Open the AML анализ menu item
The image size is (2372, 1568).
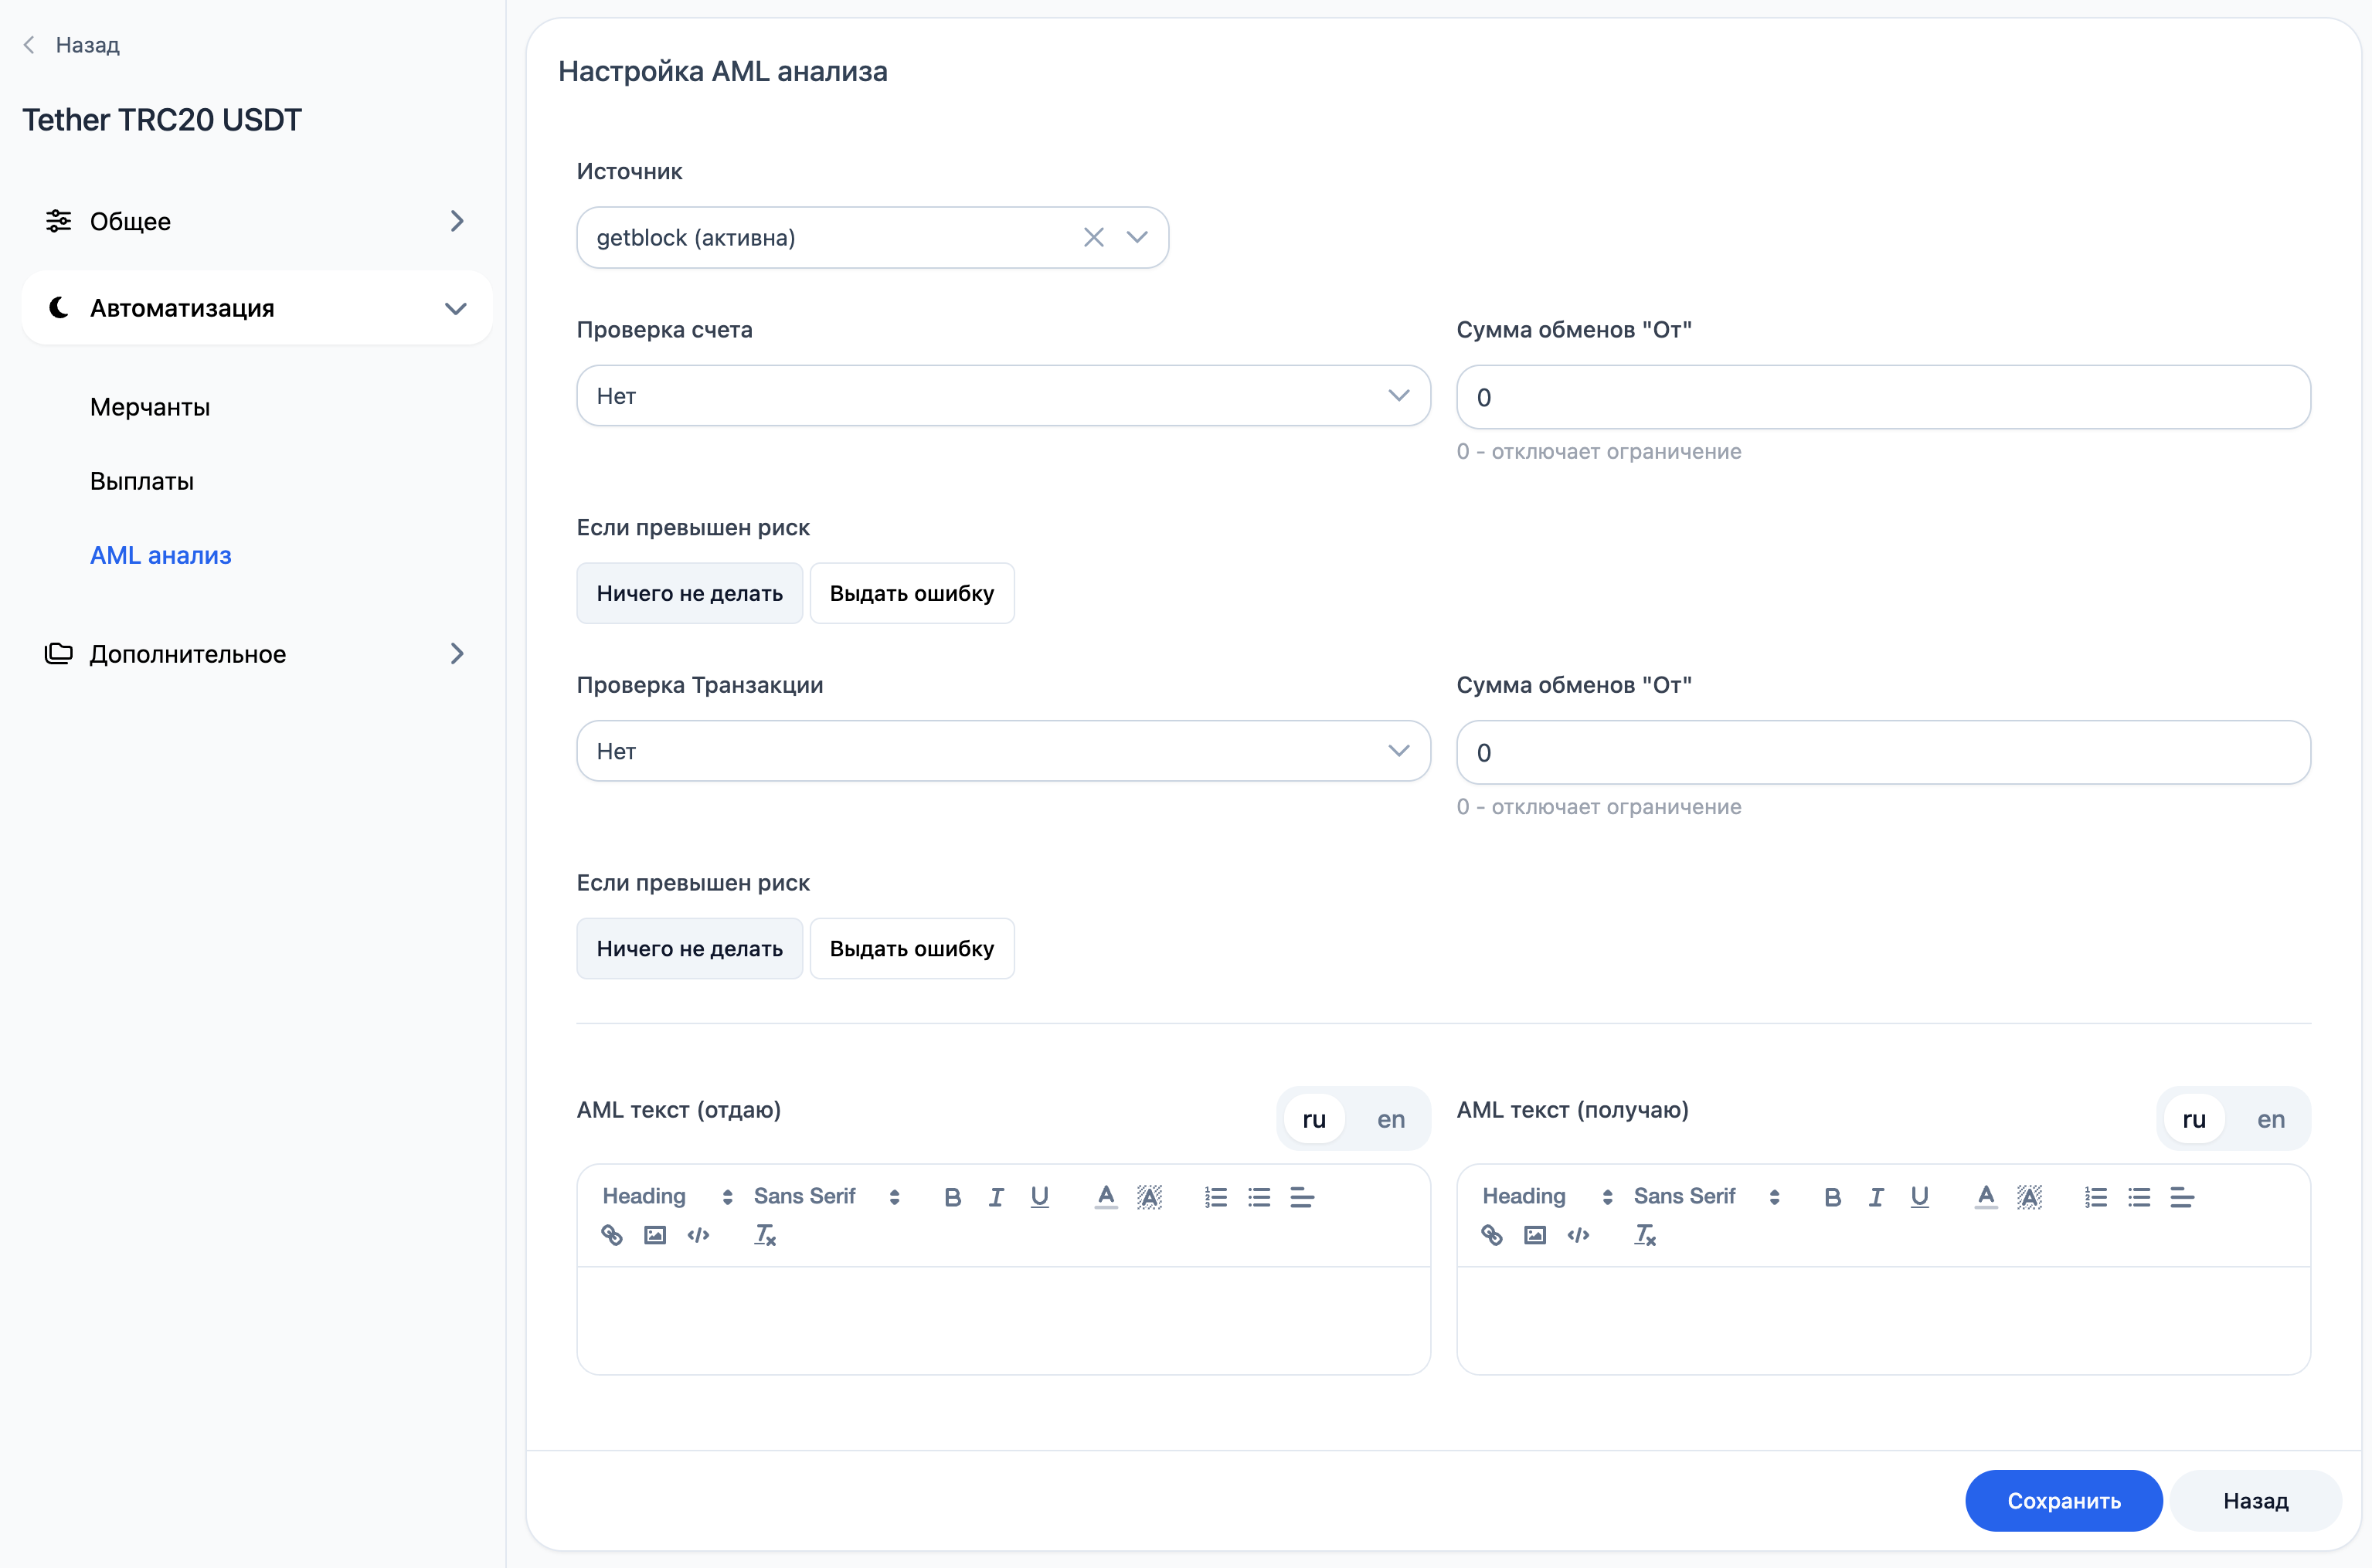pyautogui.click(x=161, y=555)
